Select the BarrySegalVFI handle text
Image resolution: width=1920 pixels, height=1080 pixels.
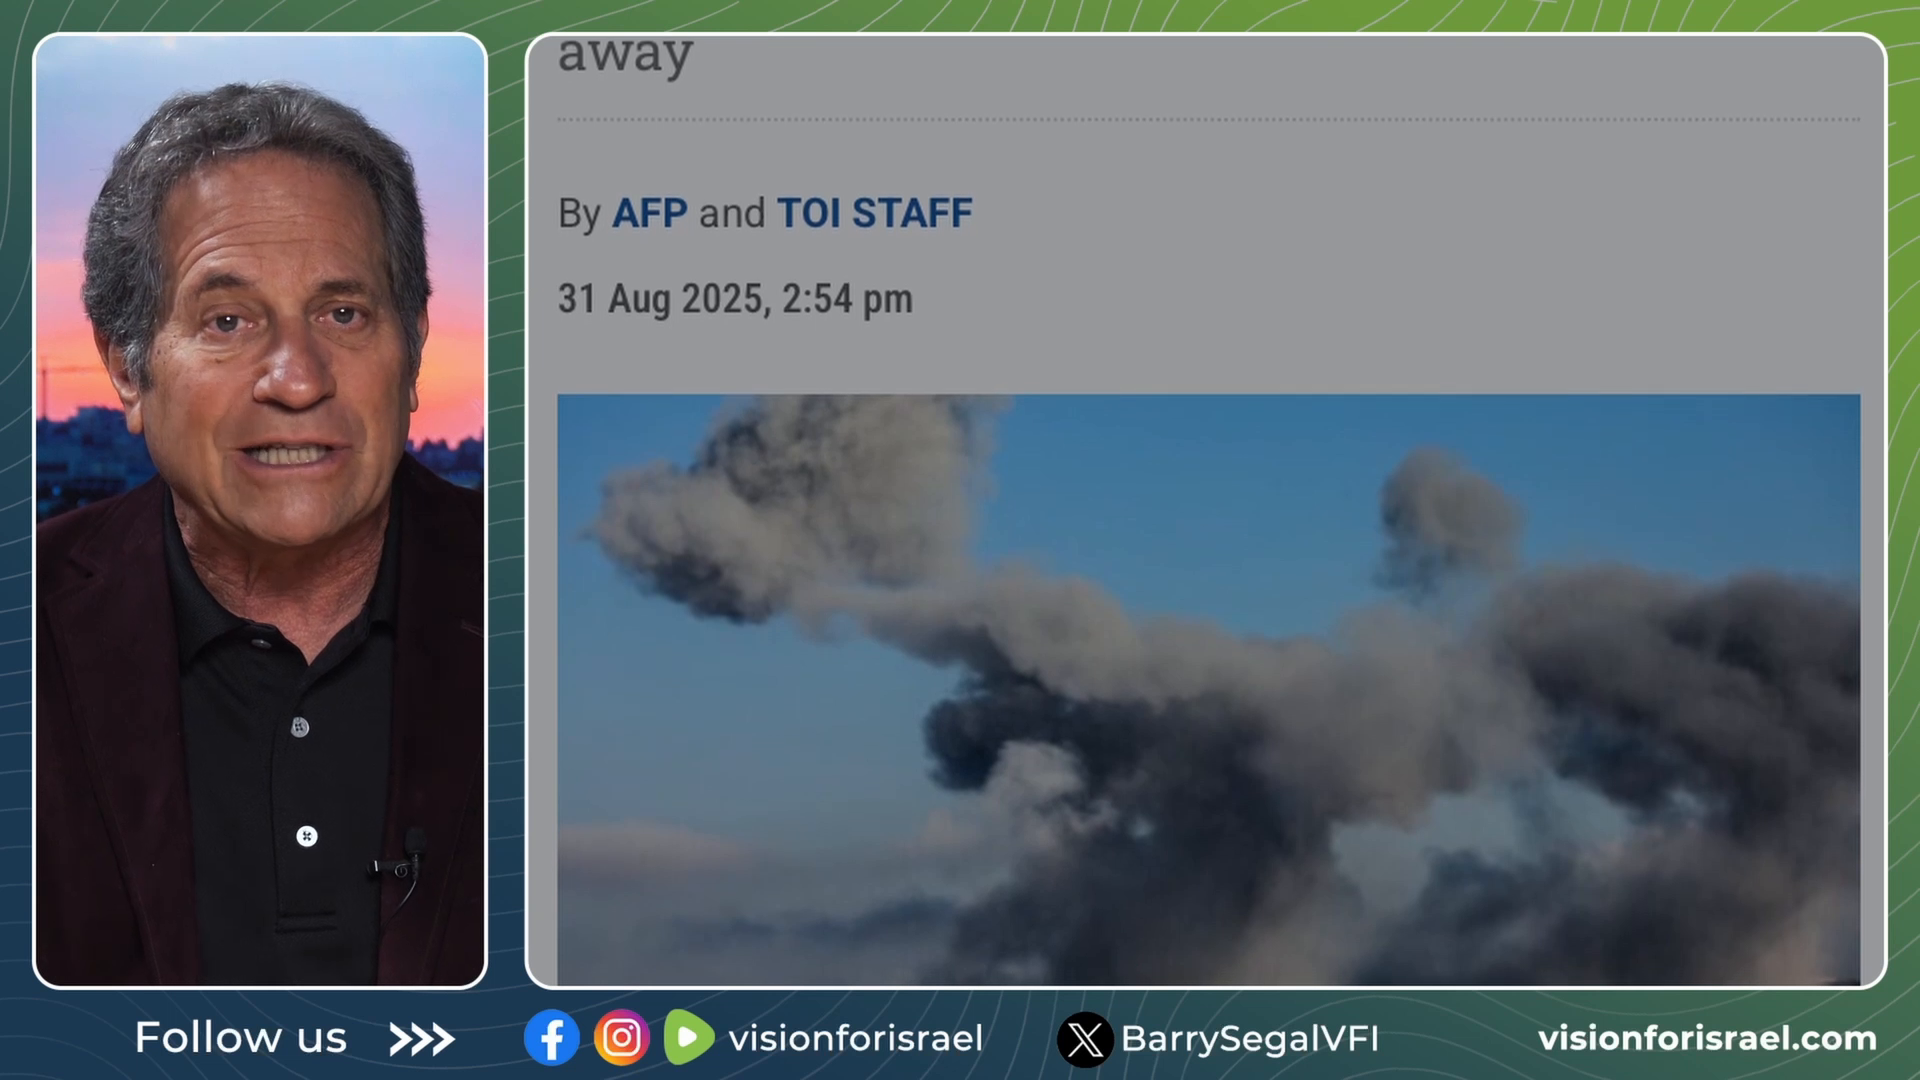(x=1250, y=1039)
